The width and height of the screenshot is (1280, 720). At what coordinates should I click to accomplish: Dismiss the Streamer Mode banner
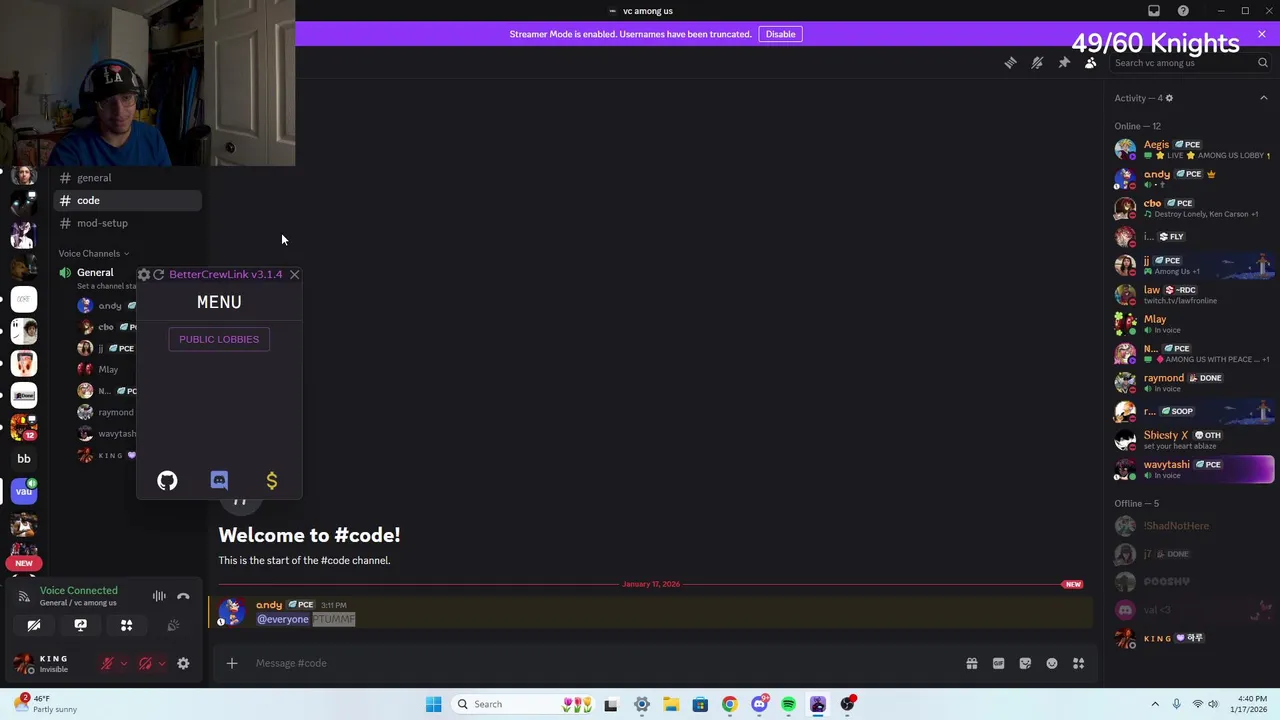point(1261,34)
